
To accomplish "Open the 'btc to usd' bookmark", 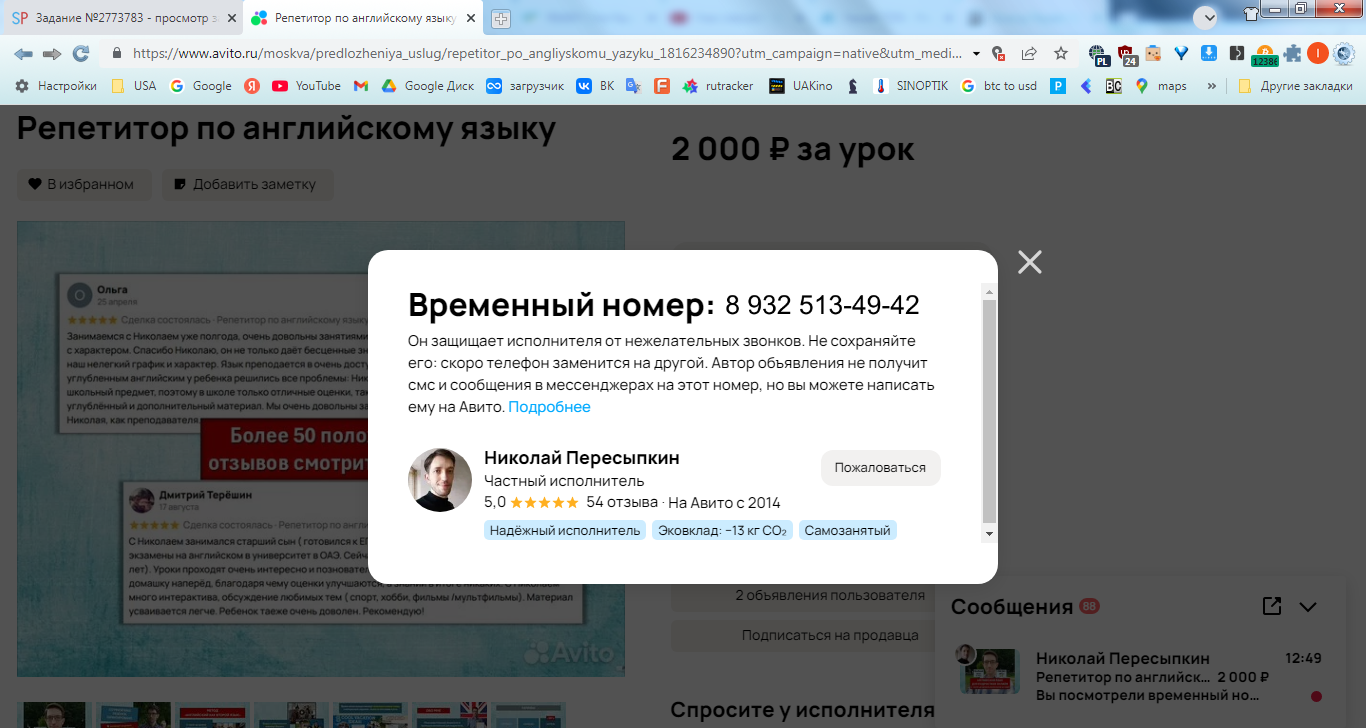I will (x=999, y=86).
